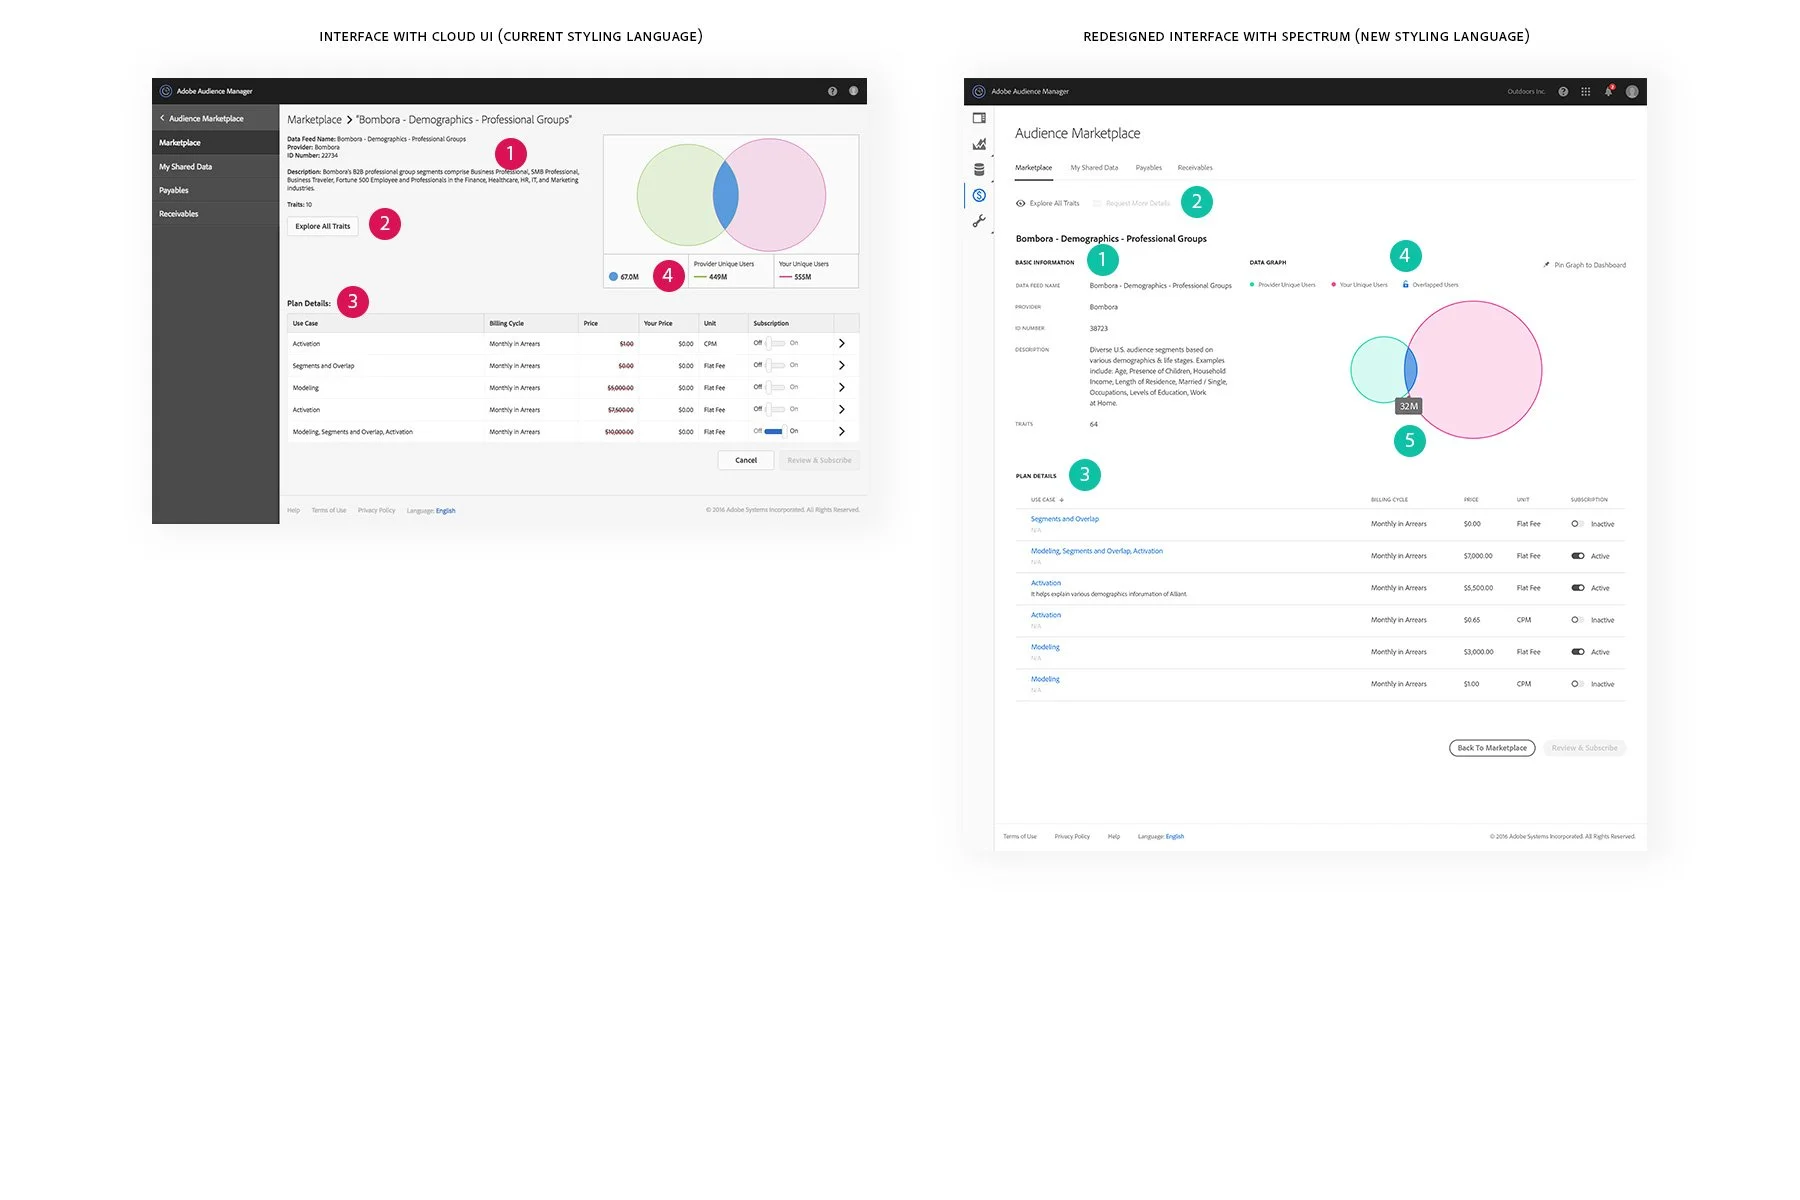Click the blue 67.0M overlap swatch in Cloud UI

click(613, 277)
